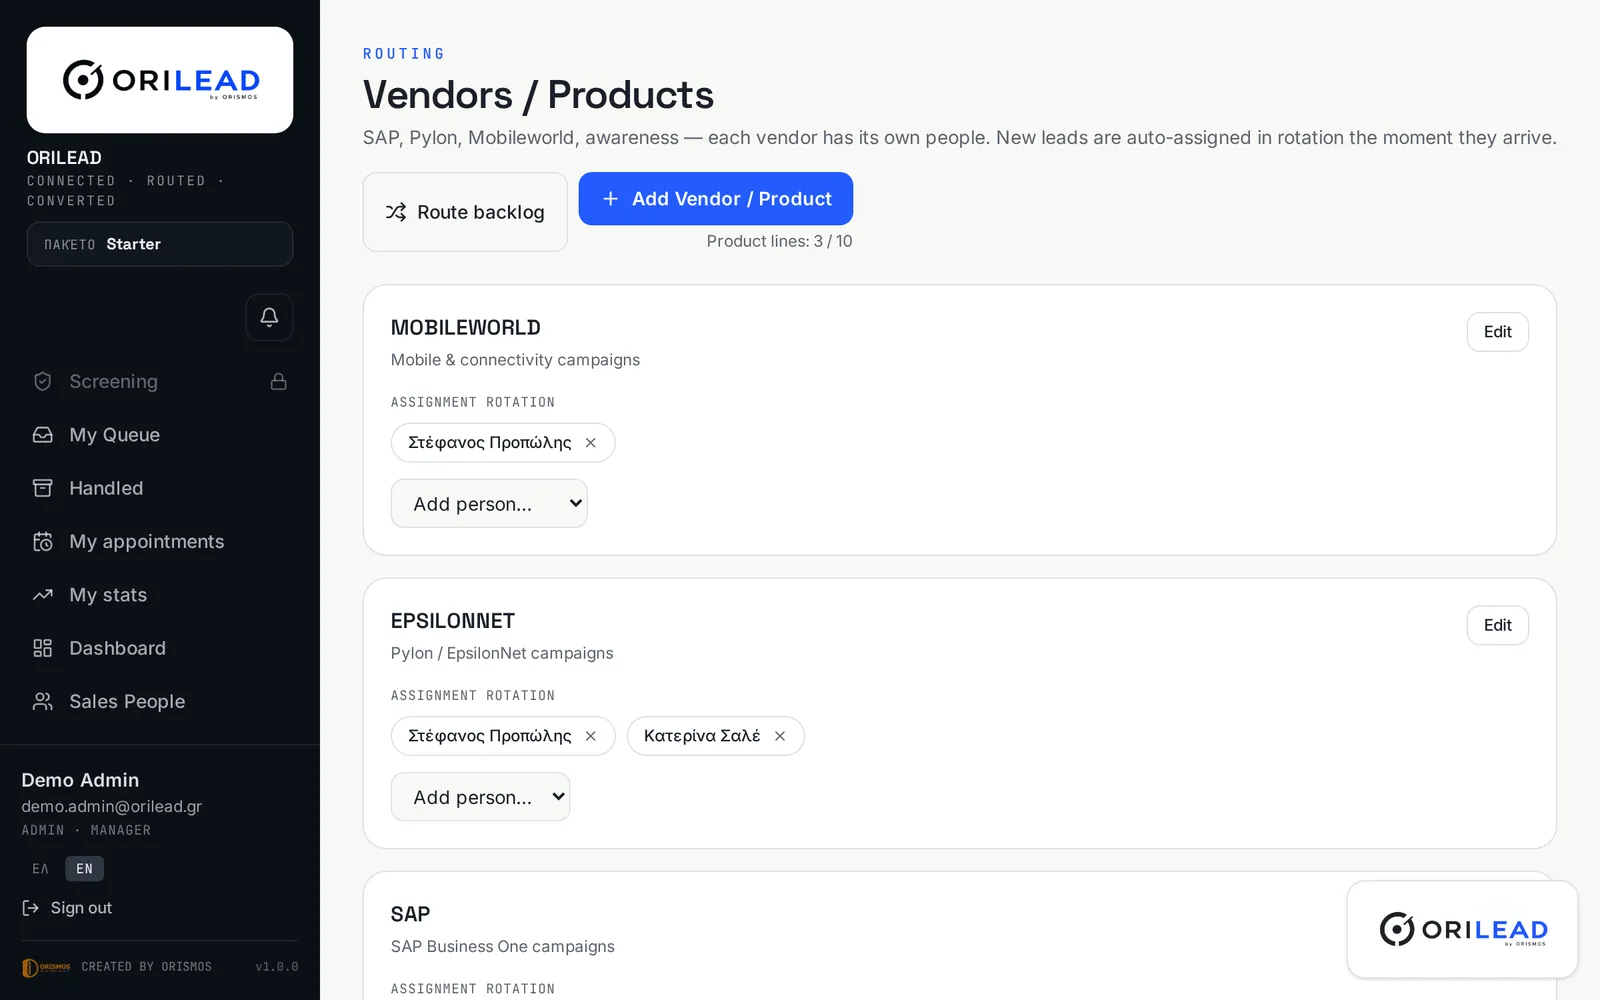Click the MOBILEWORLD vendor title
This screenshot has width=1600, height=1000.
(x=466, y=328)
